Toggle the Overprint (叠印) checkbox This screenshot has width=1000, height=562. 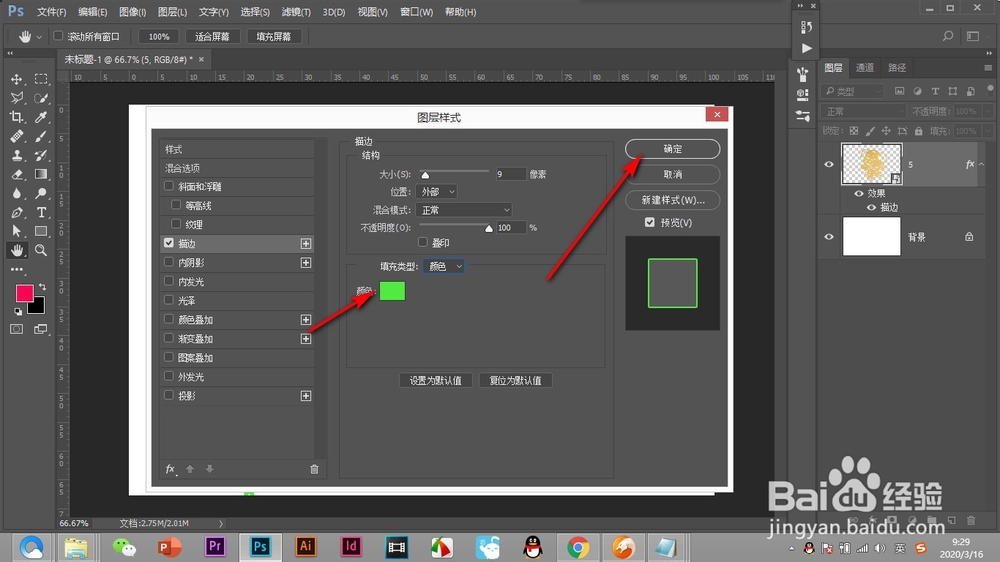click(422, 242)
